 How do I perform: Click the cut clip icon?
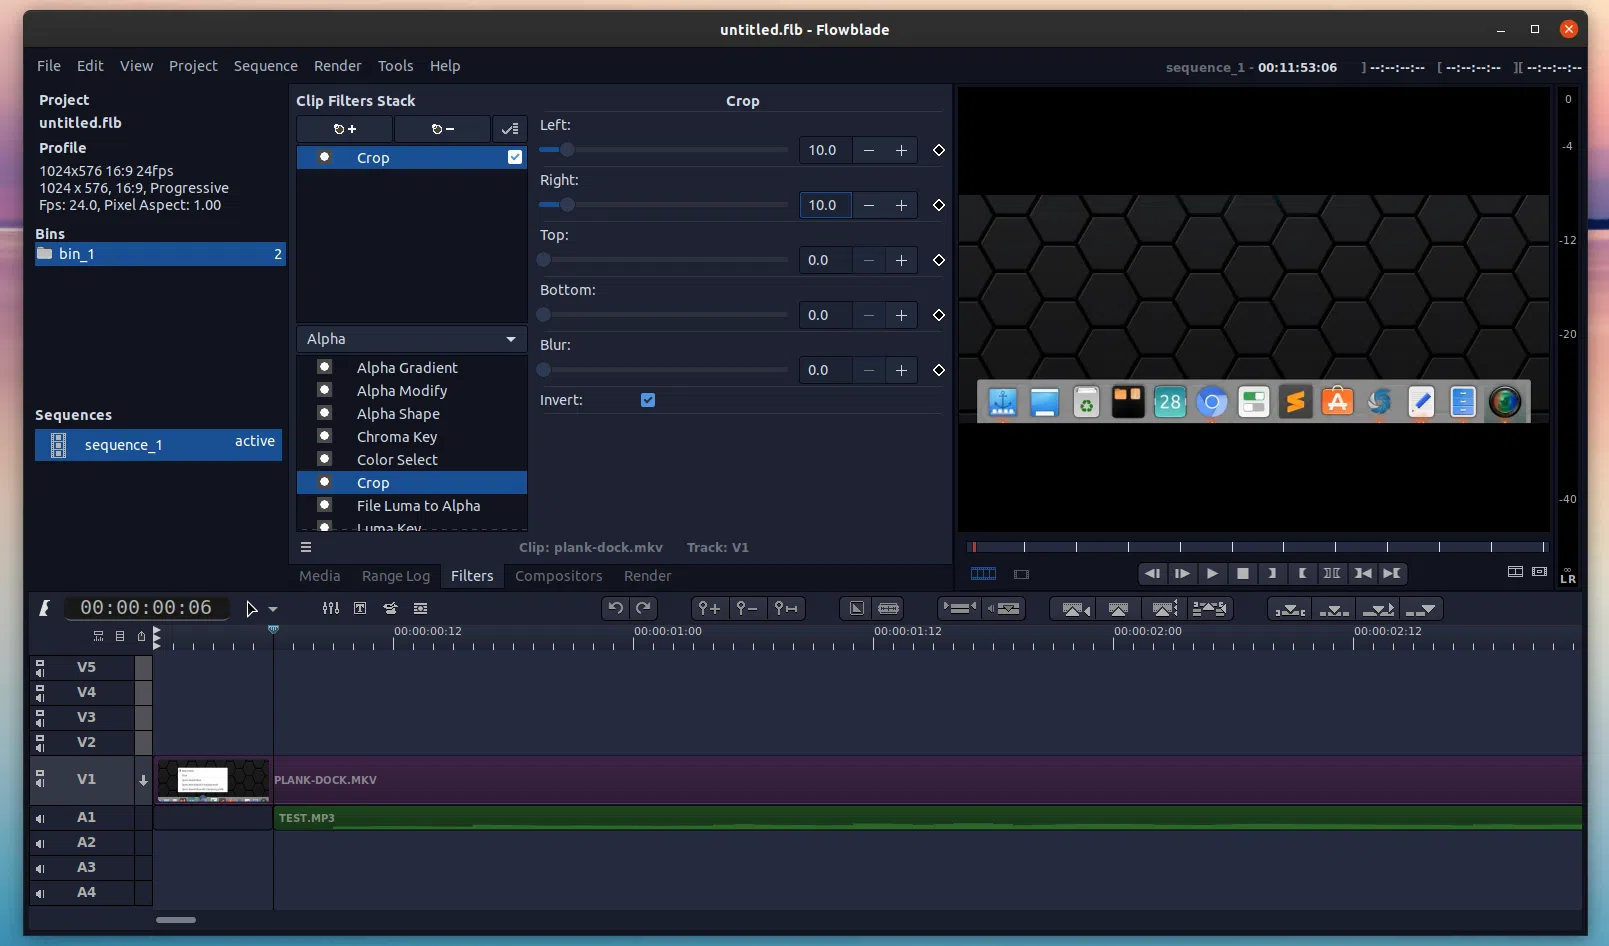pos(888,608)
